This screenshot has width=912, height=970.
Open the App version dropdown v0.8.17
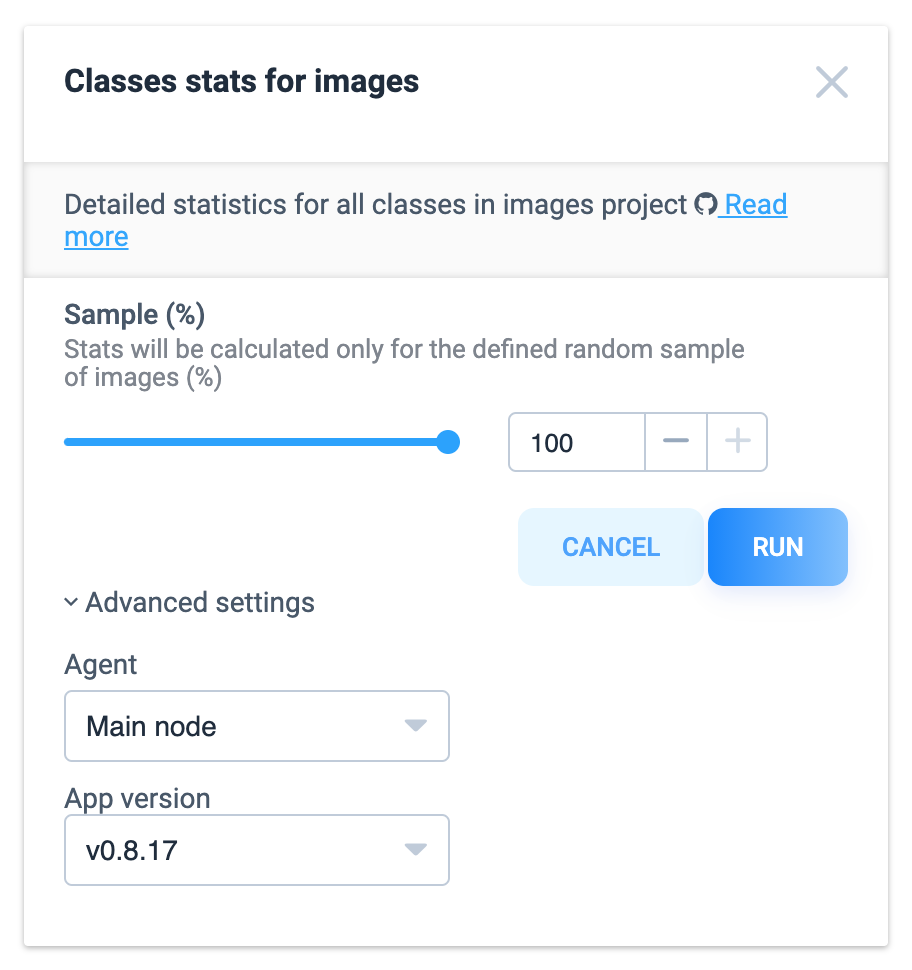[x=257, y=850]
